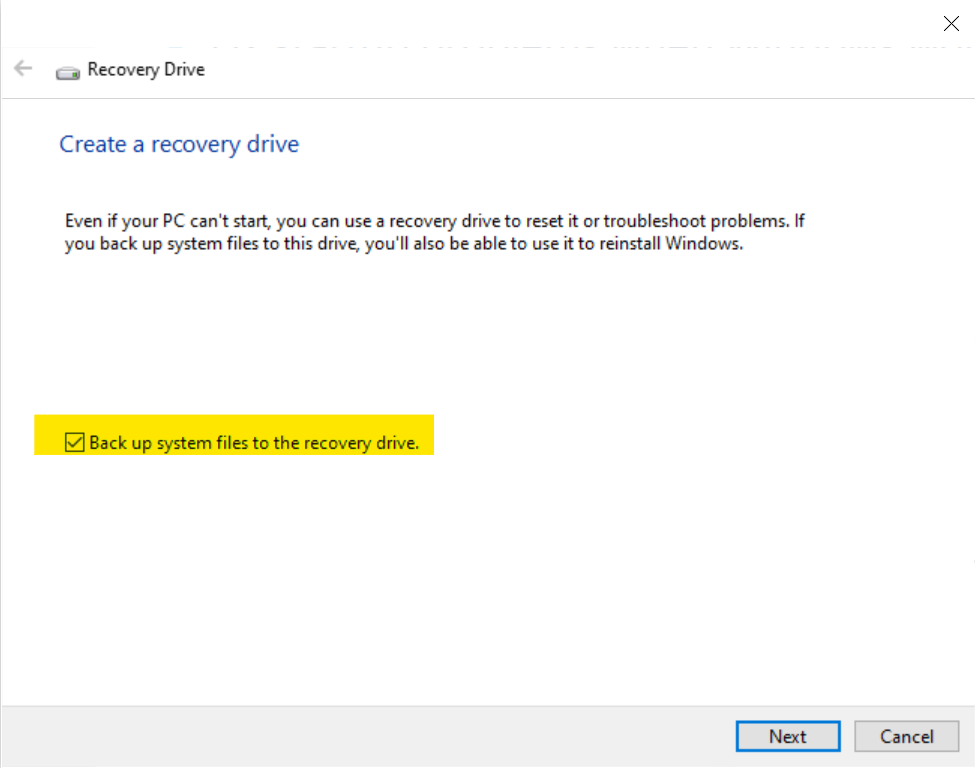Click the blank area between description and checkbox
The image size is (976, 768).
(x=400, y=330)
